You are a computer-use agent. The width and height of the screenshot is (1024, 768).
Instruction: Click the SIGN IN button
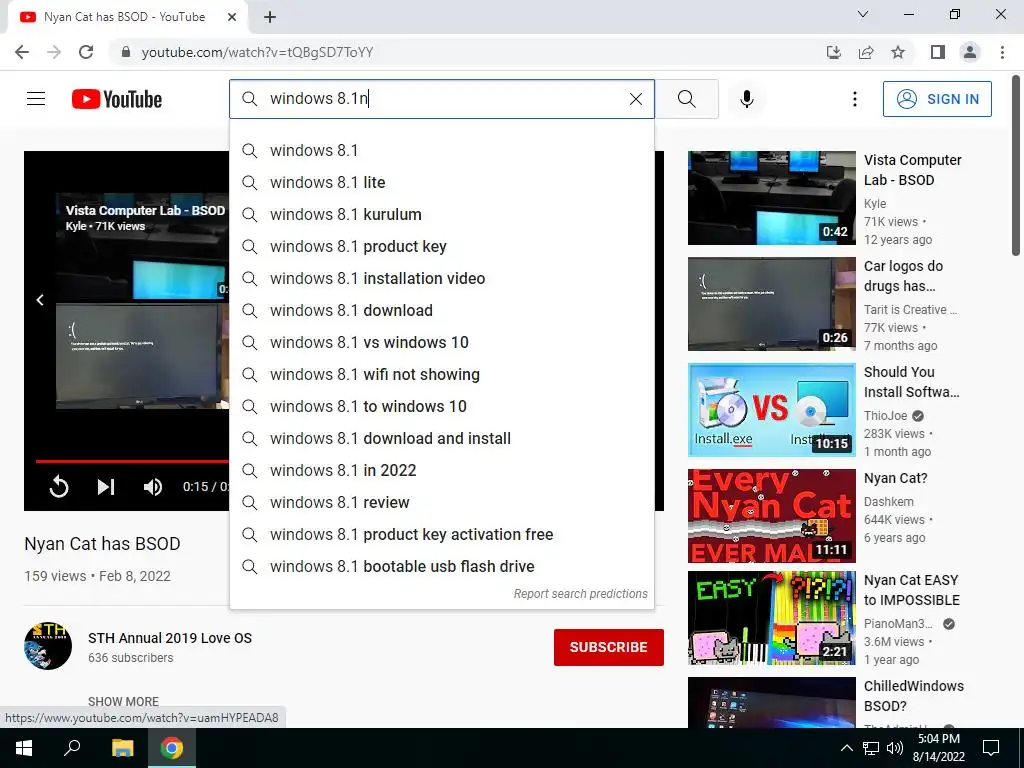[937, 99]
